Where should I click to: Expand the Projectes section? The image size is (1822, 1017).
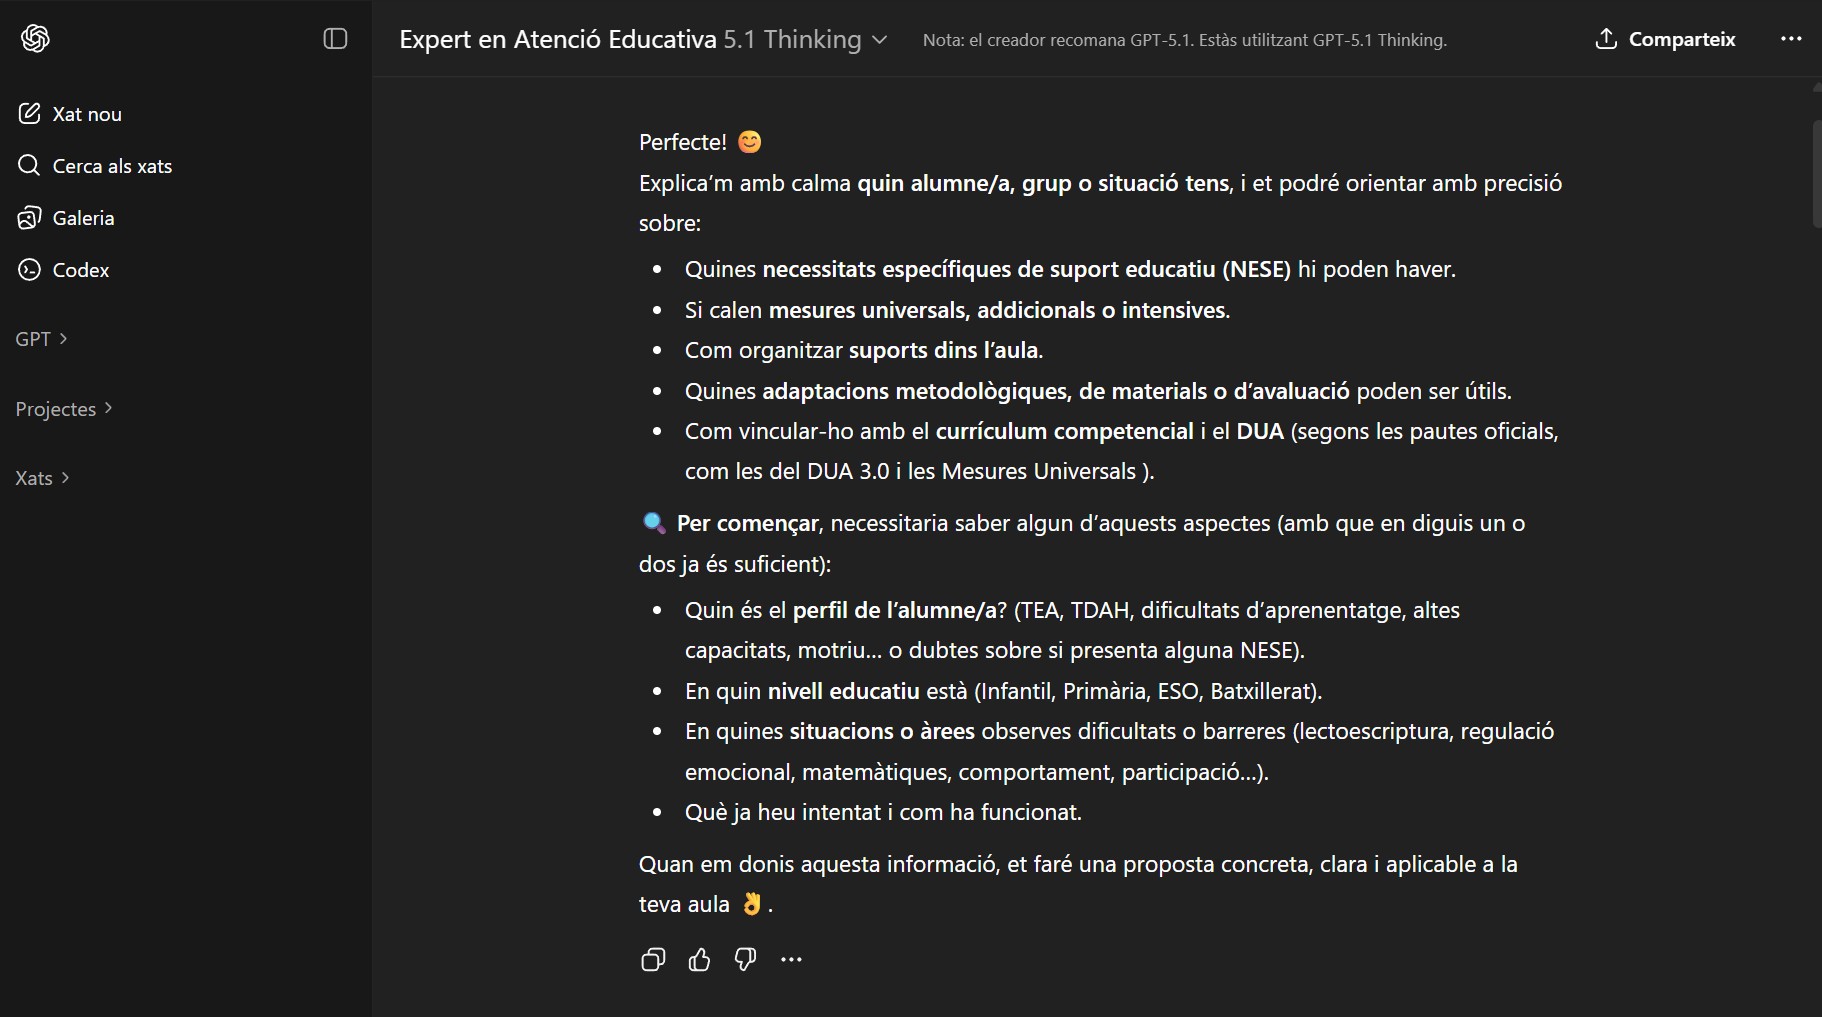(x=64, y=408)
